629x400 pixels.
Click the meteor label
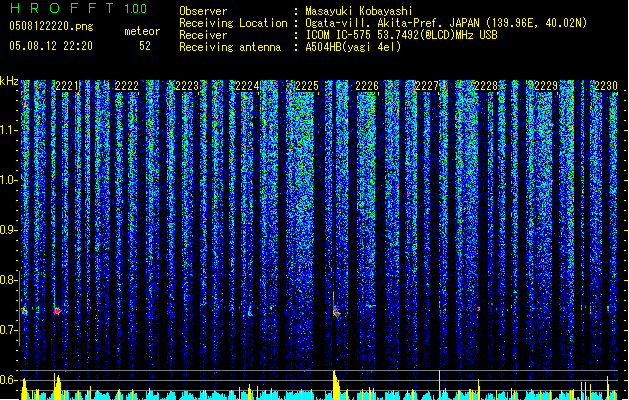point(142,31)
